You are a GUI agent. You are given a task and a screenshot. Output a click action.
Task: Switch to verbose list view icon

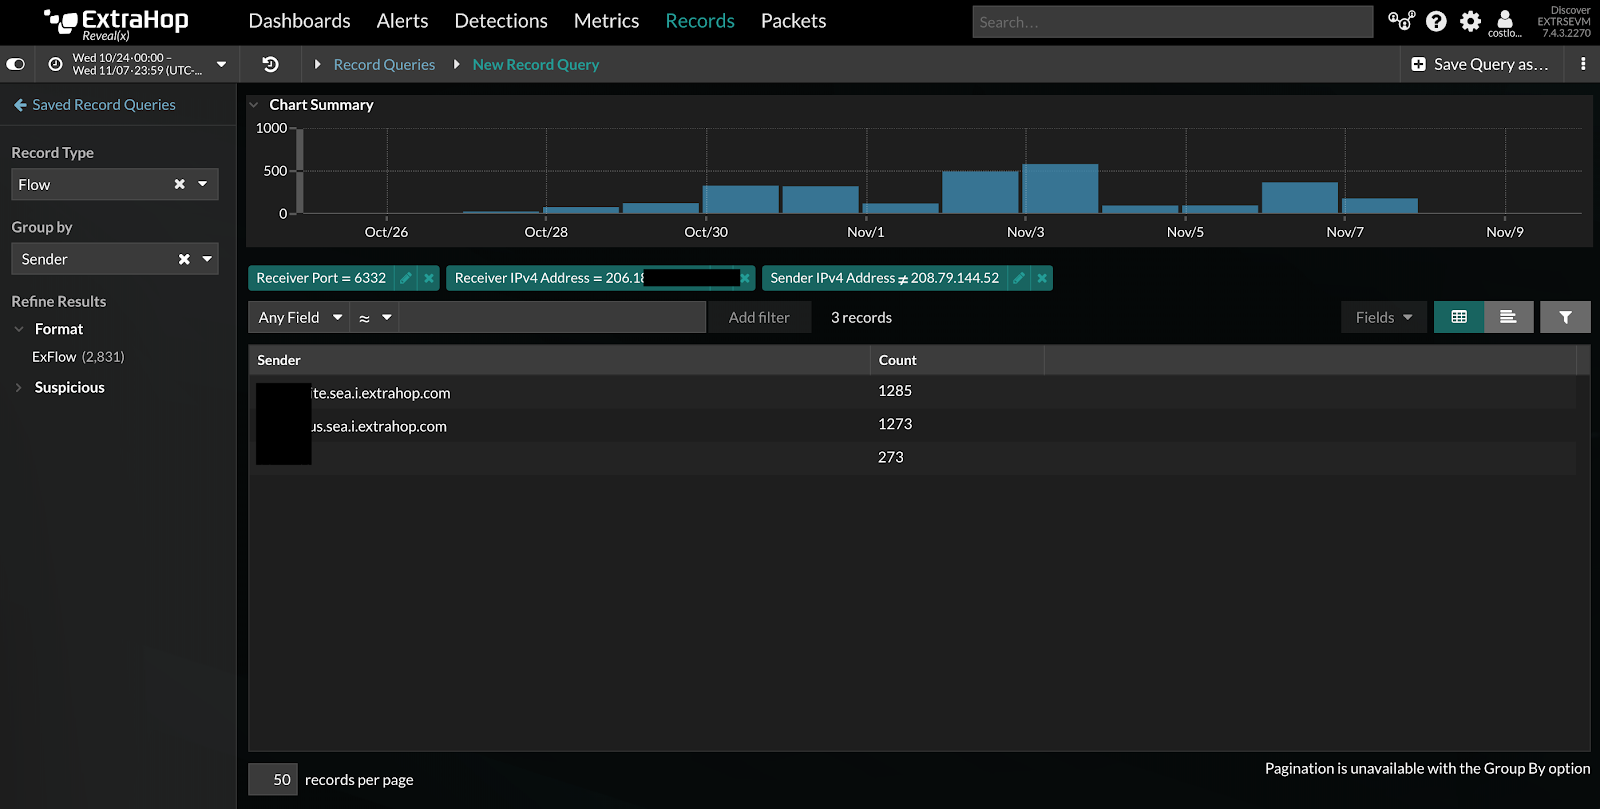(1508, 317)
